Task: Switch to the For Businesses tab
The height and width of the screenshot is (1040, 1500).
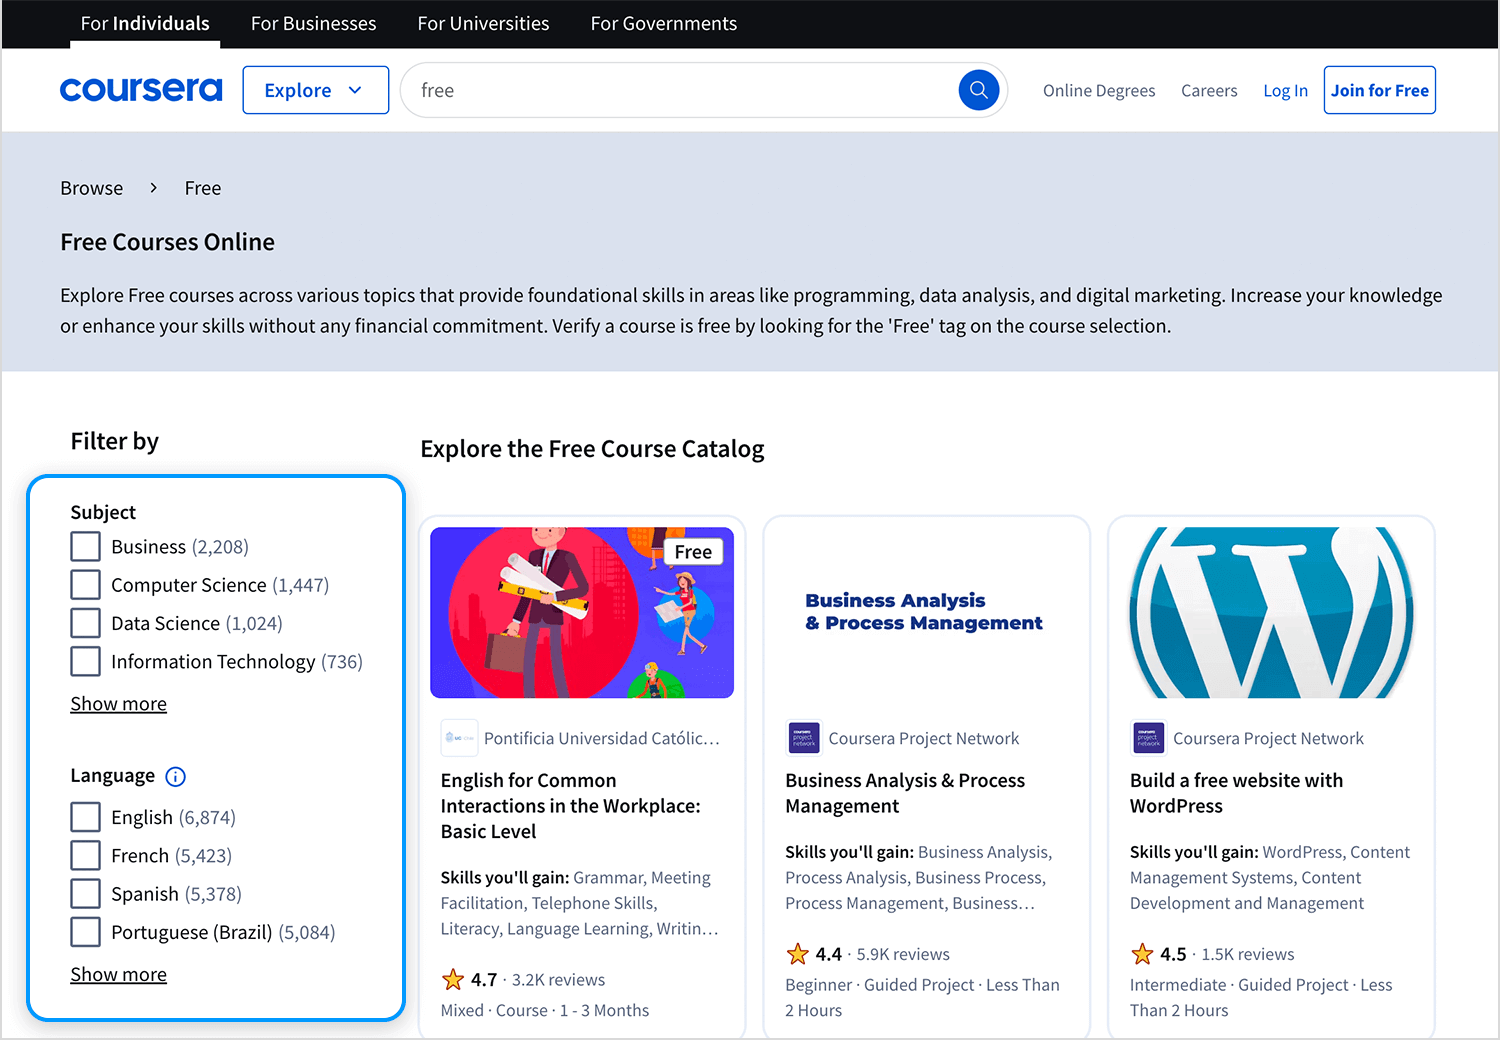Action: tap(314, 23)
